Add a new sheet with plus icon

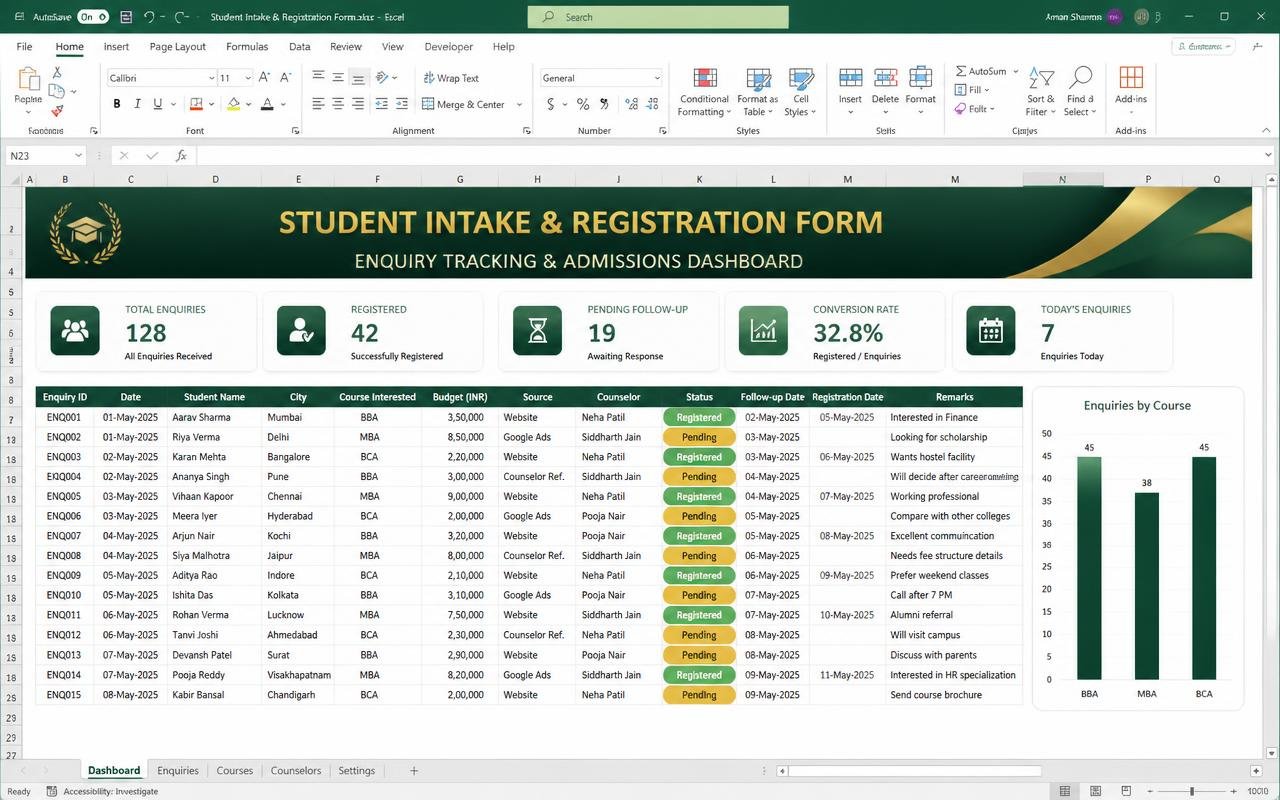pyautogui.click(x=414, y=771)
